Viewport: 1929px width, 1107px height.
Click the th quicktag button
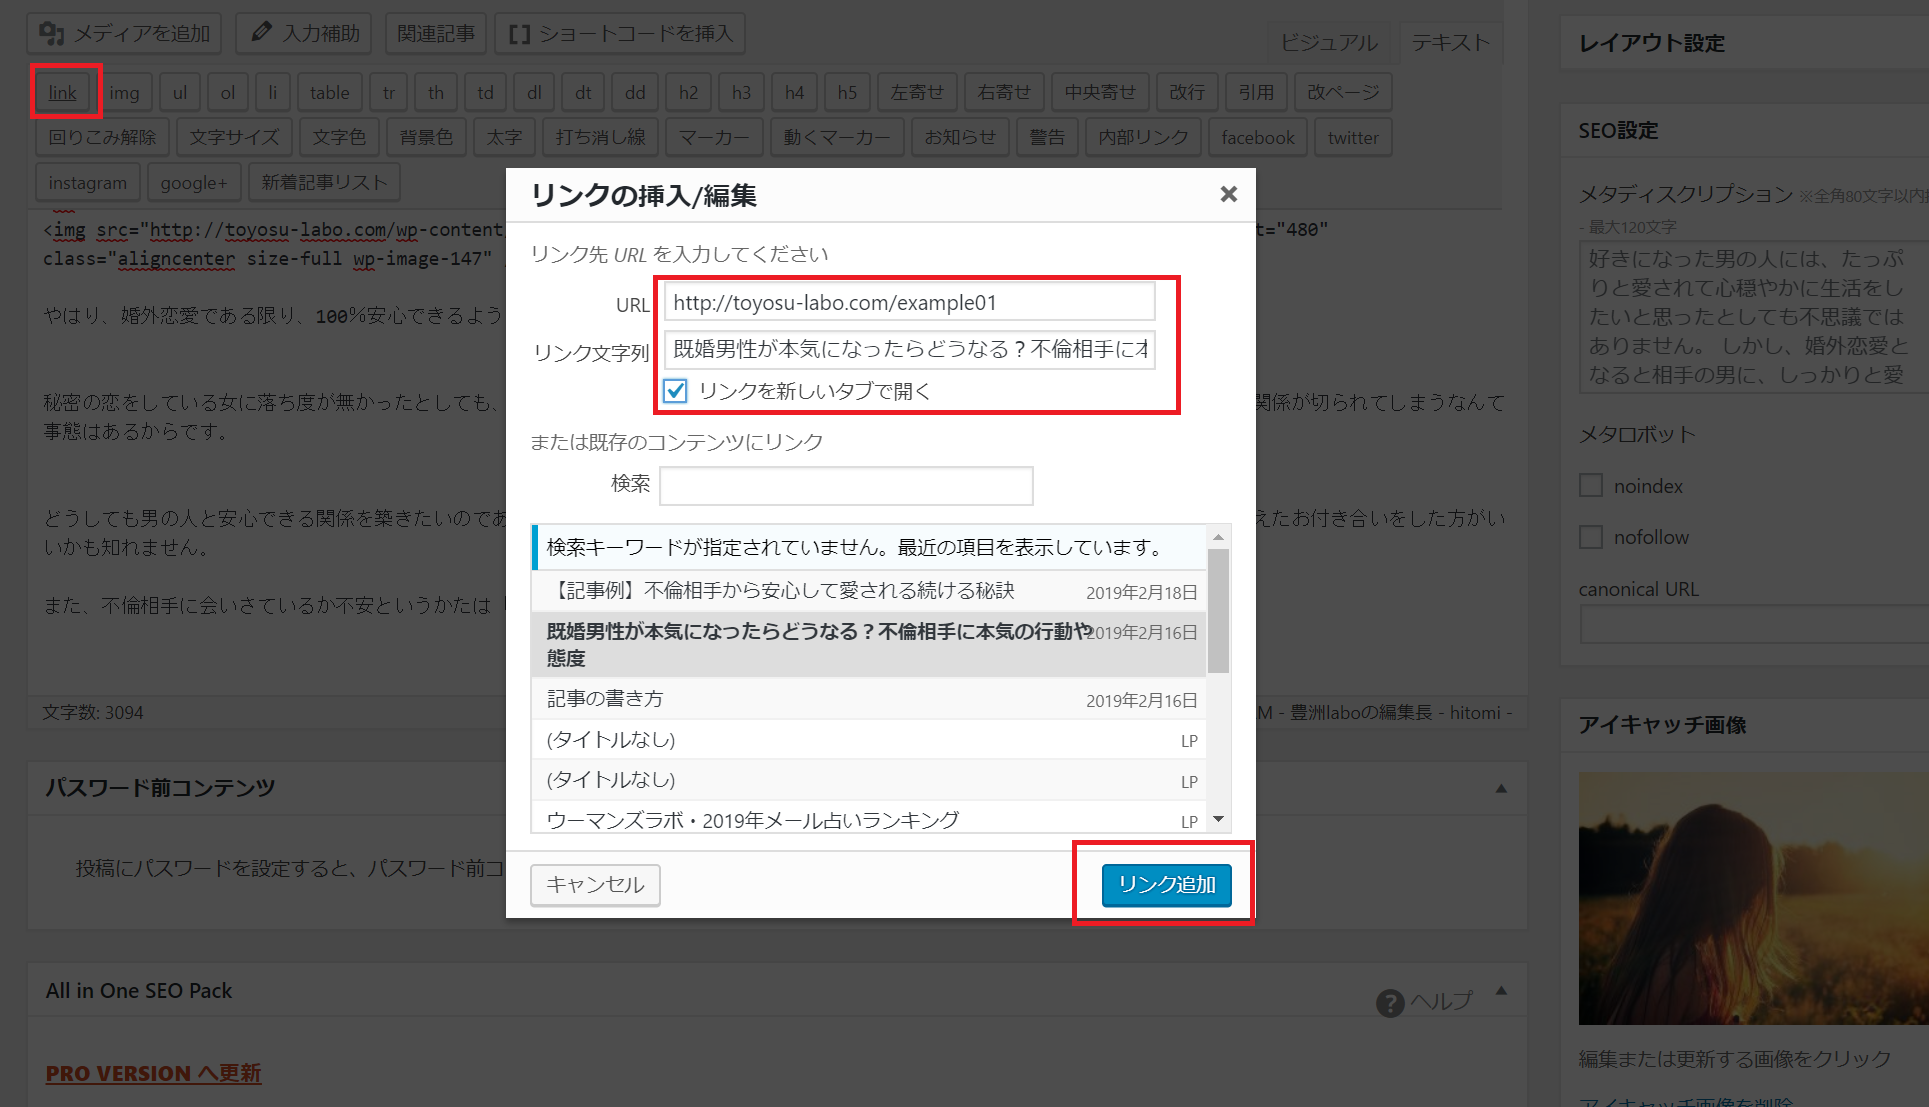tap(436, 92)
